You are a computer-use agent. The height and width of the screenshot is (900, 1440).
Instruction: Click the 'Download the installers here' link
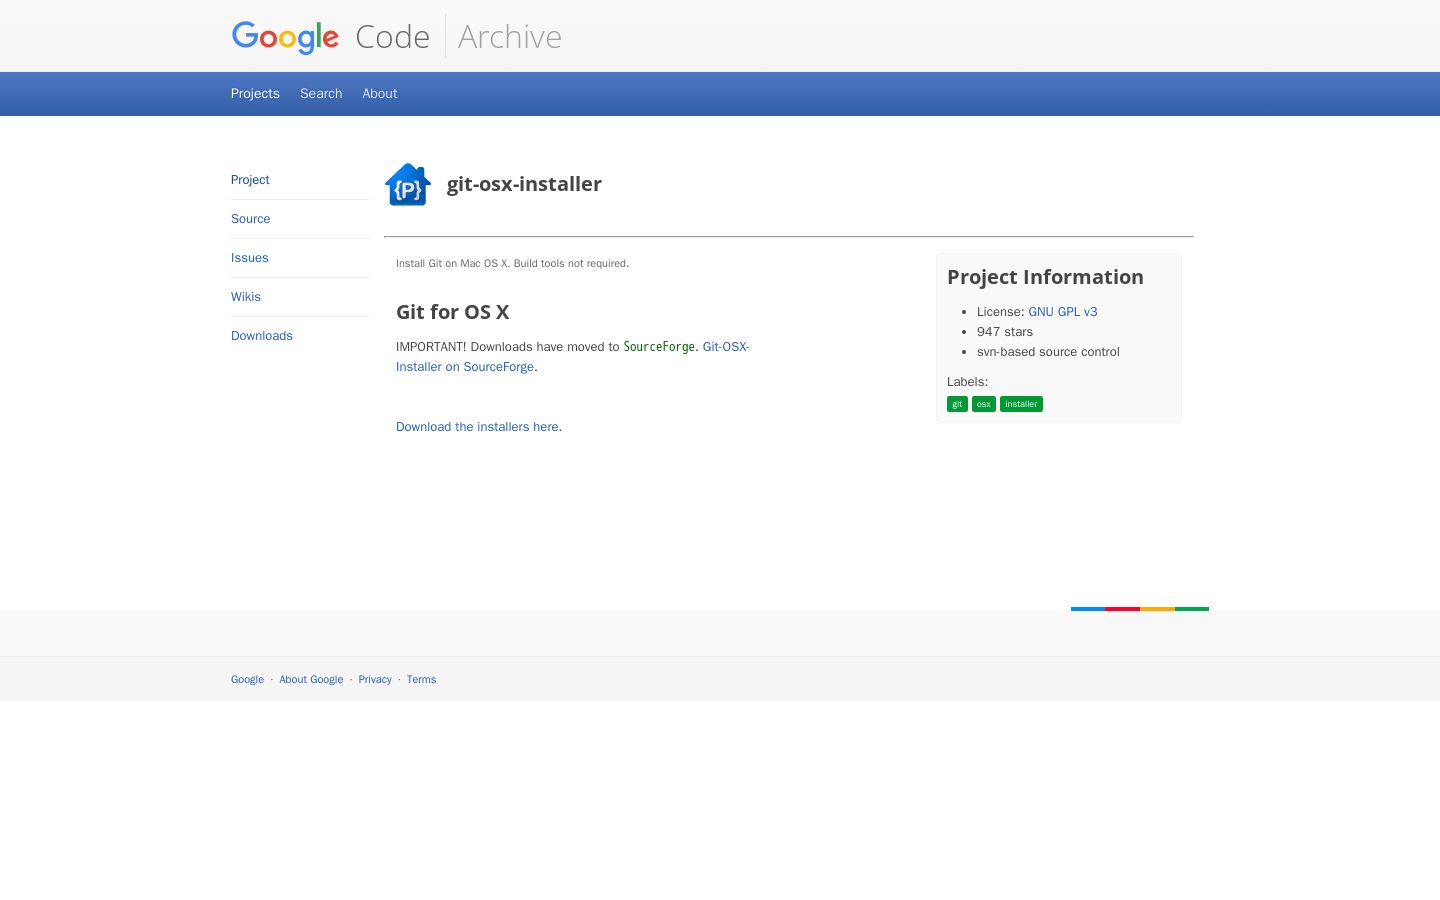477,427
